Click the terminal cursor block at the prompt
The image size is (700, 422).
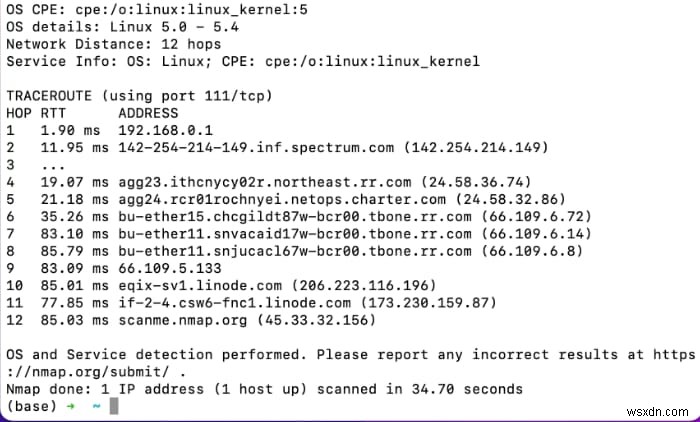115,405
